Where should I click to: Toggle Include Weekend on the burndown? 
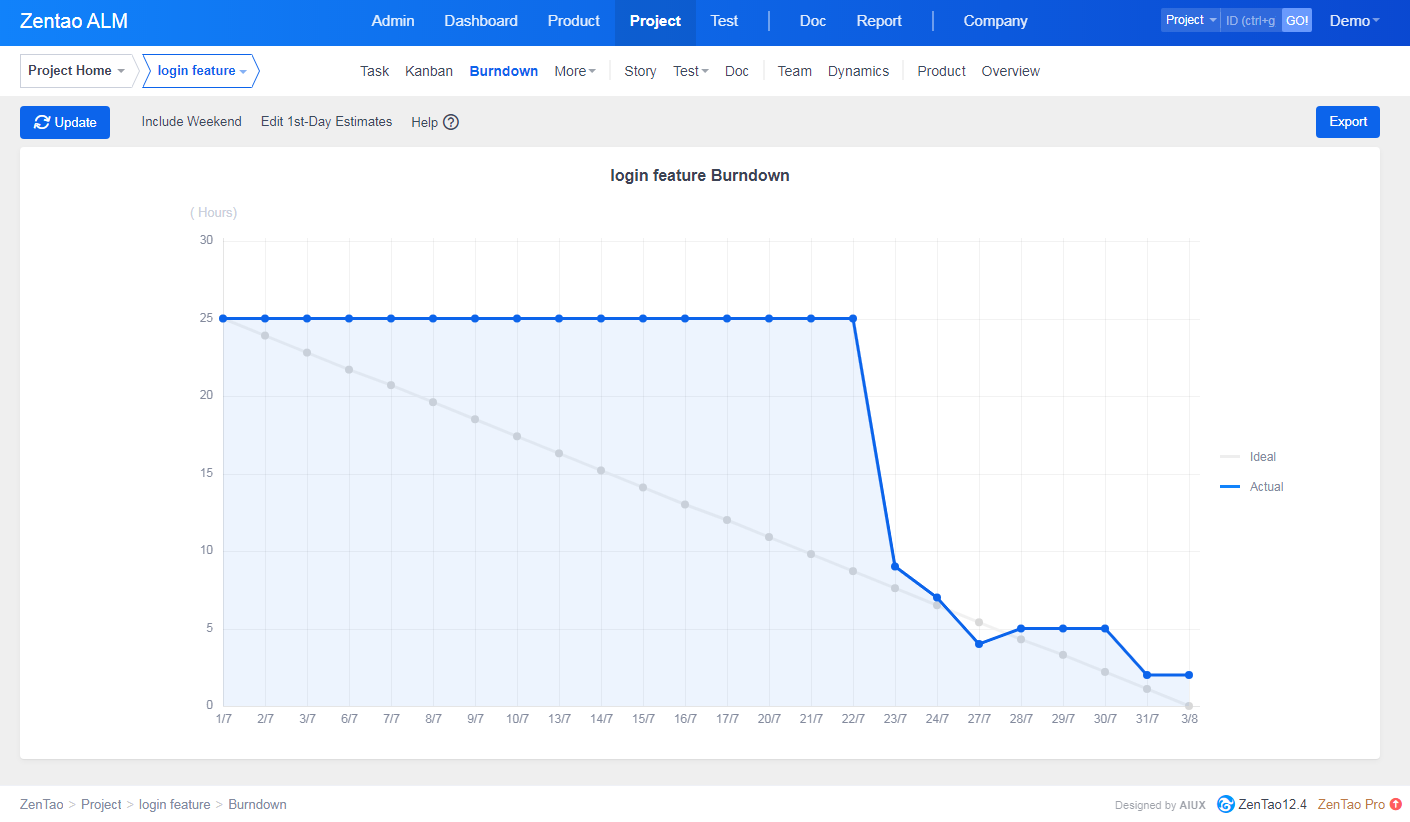pos(191,121)
